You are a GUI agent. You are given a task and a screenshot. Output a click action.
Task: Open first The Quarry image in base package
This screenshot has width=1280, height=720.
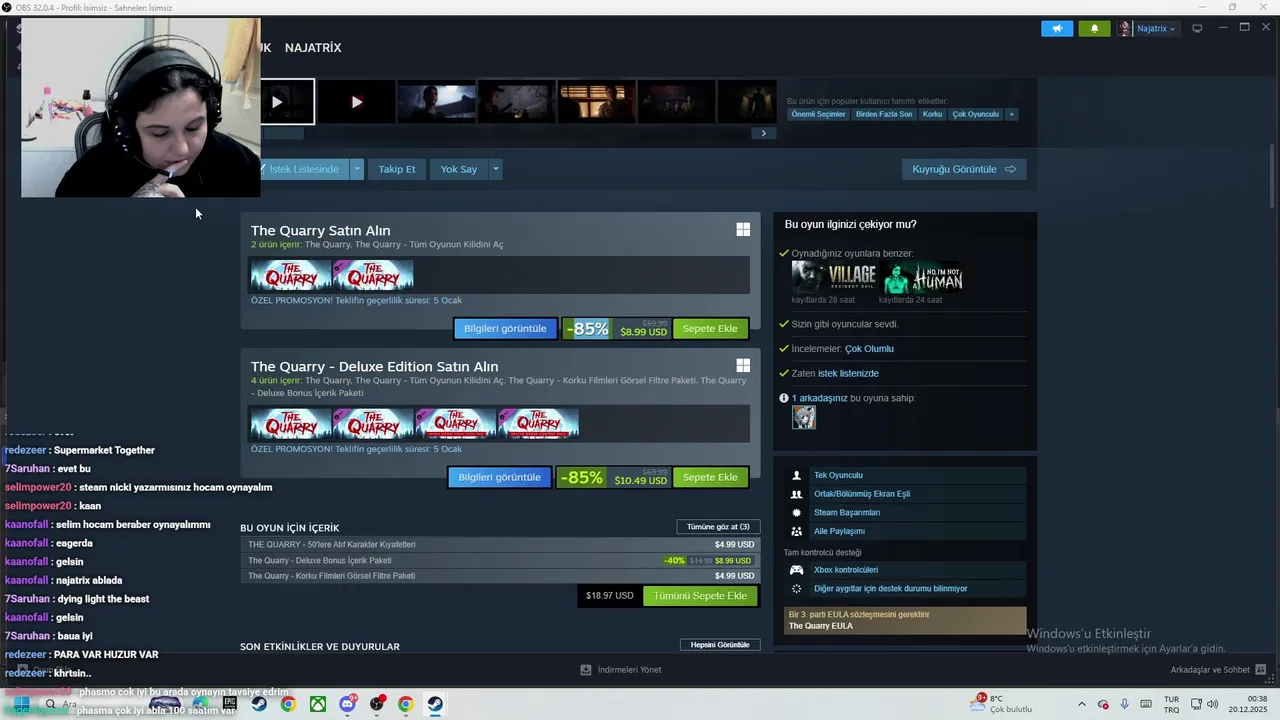pyautogui.click(x=291, y=275)
